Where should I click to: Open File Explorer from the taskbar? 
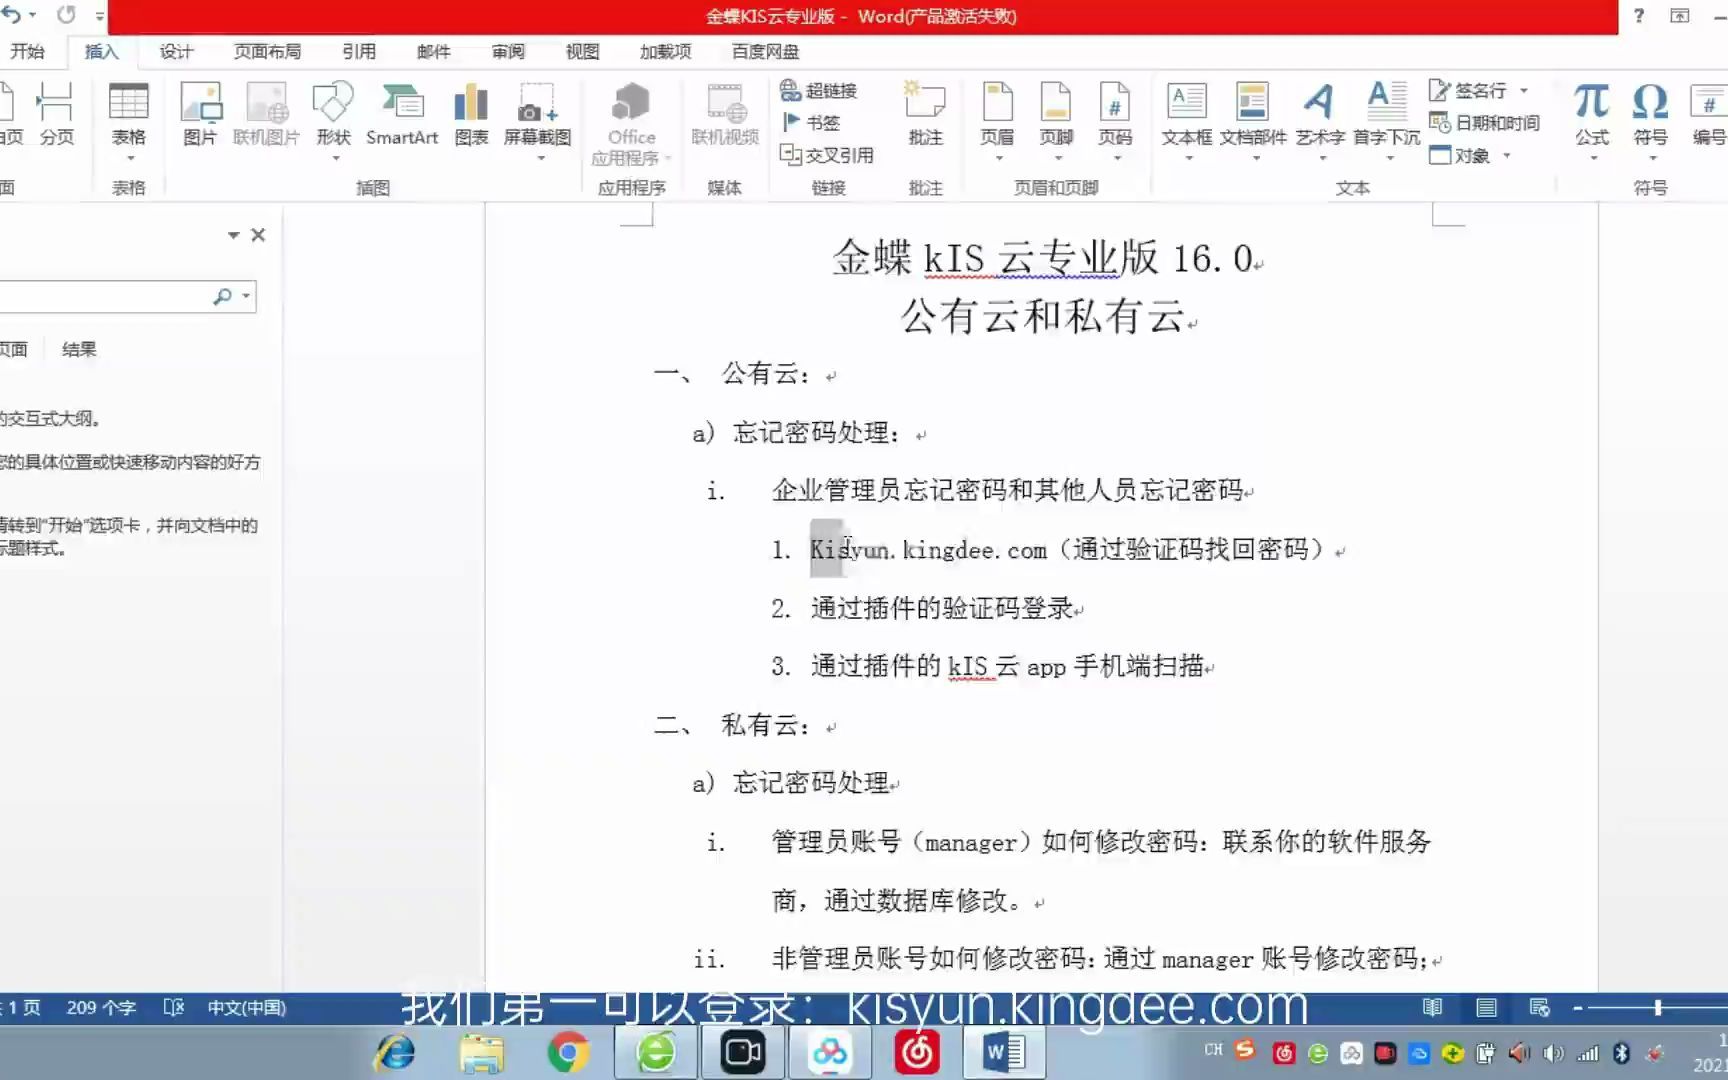tap(481, 1052)
